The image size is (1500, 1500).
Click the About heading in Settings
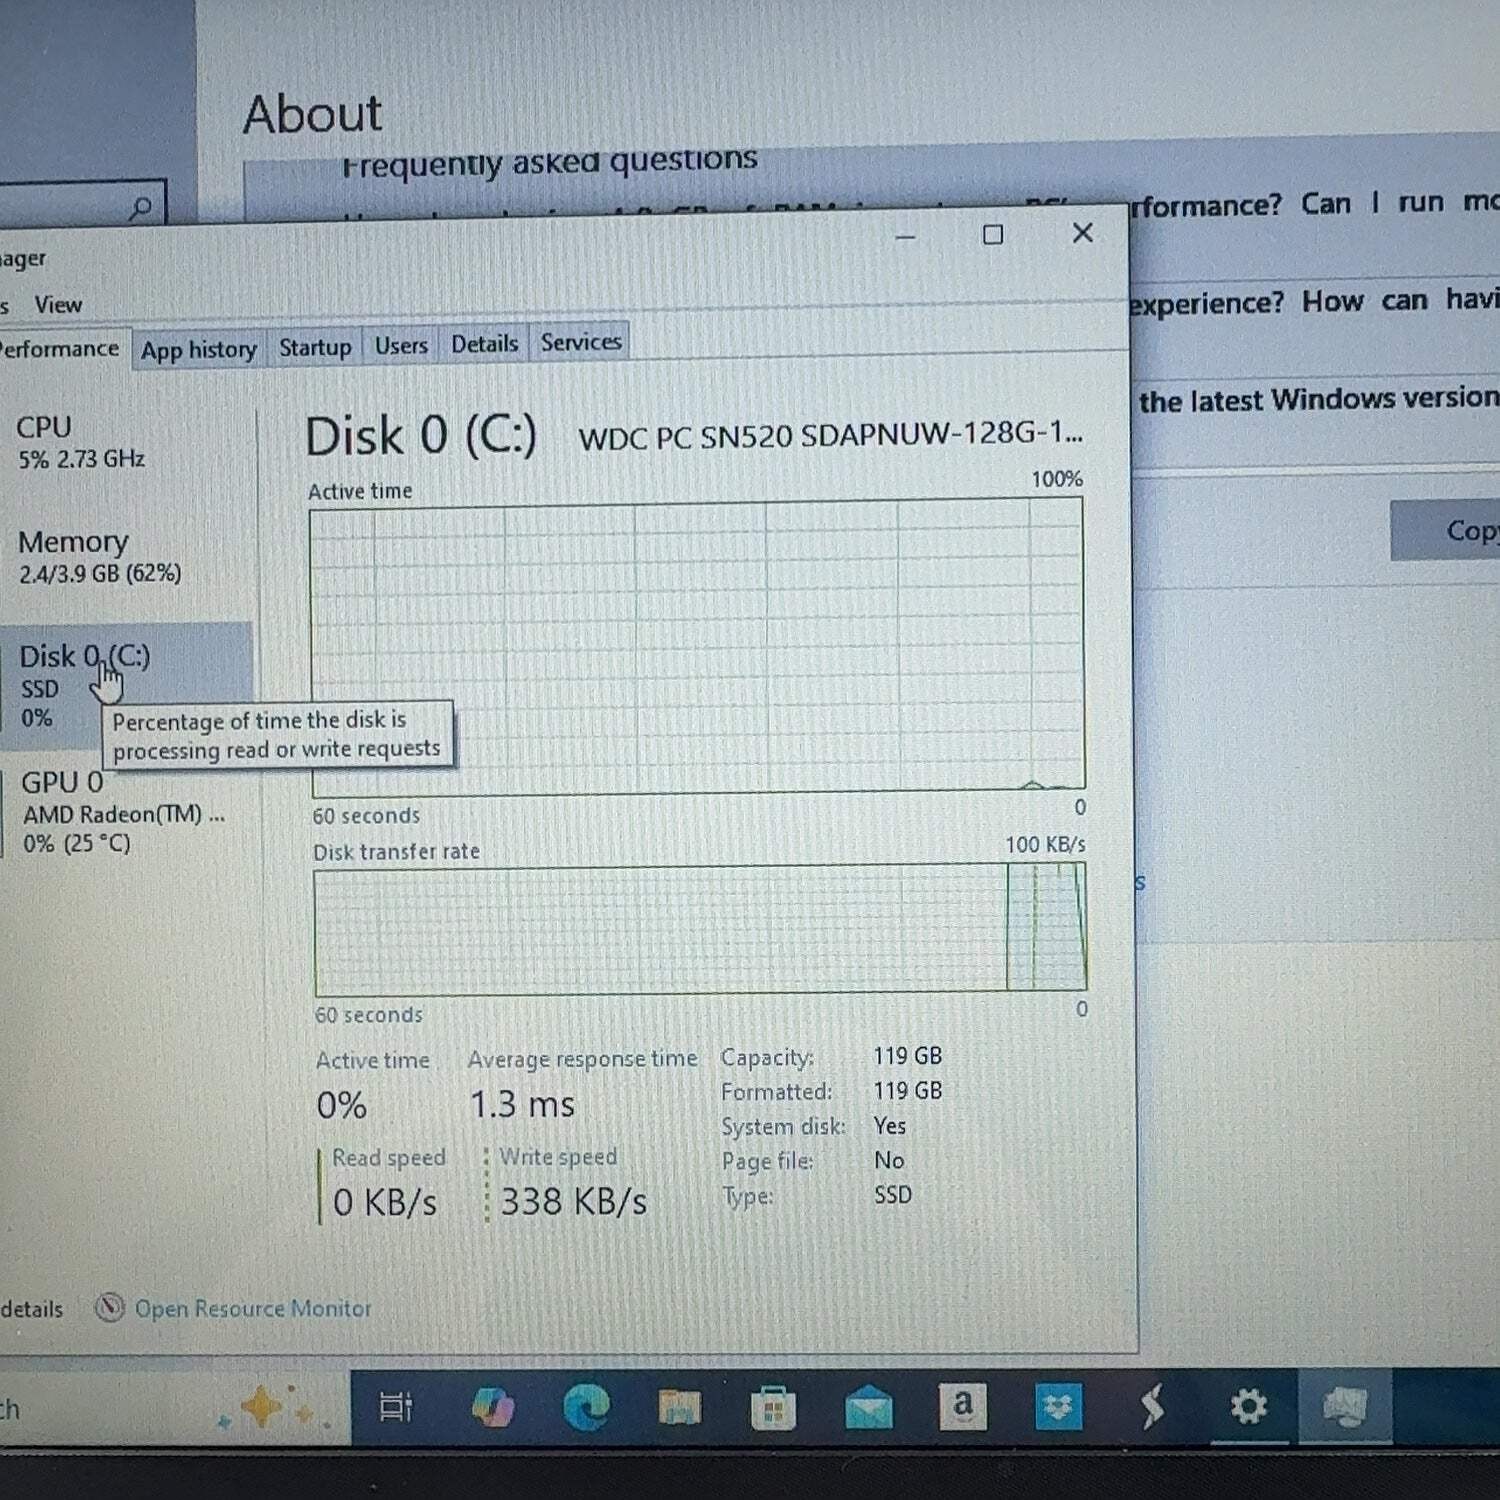[312, 113]
